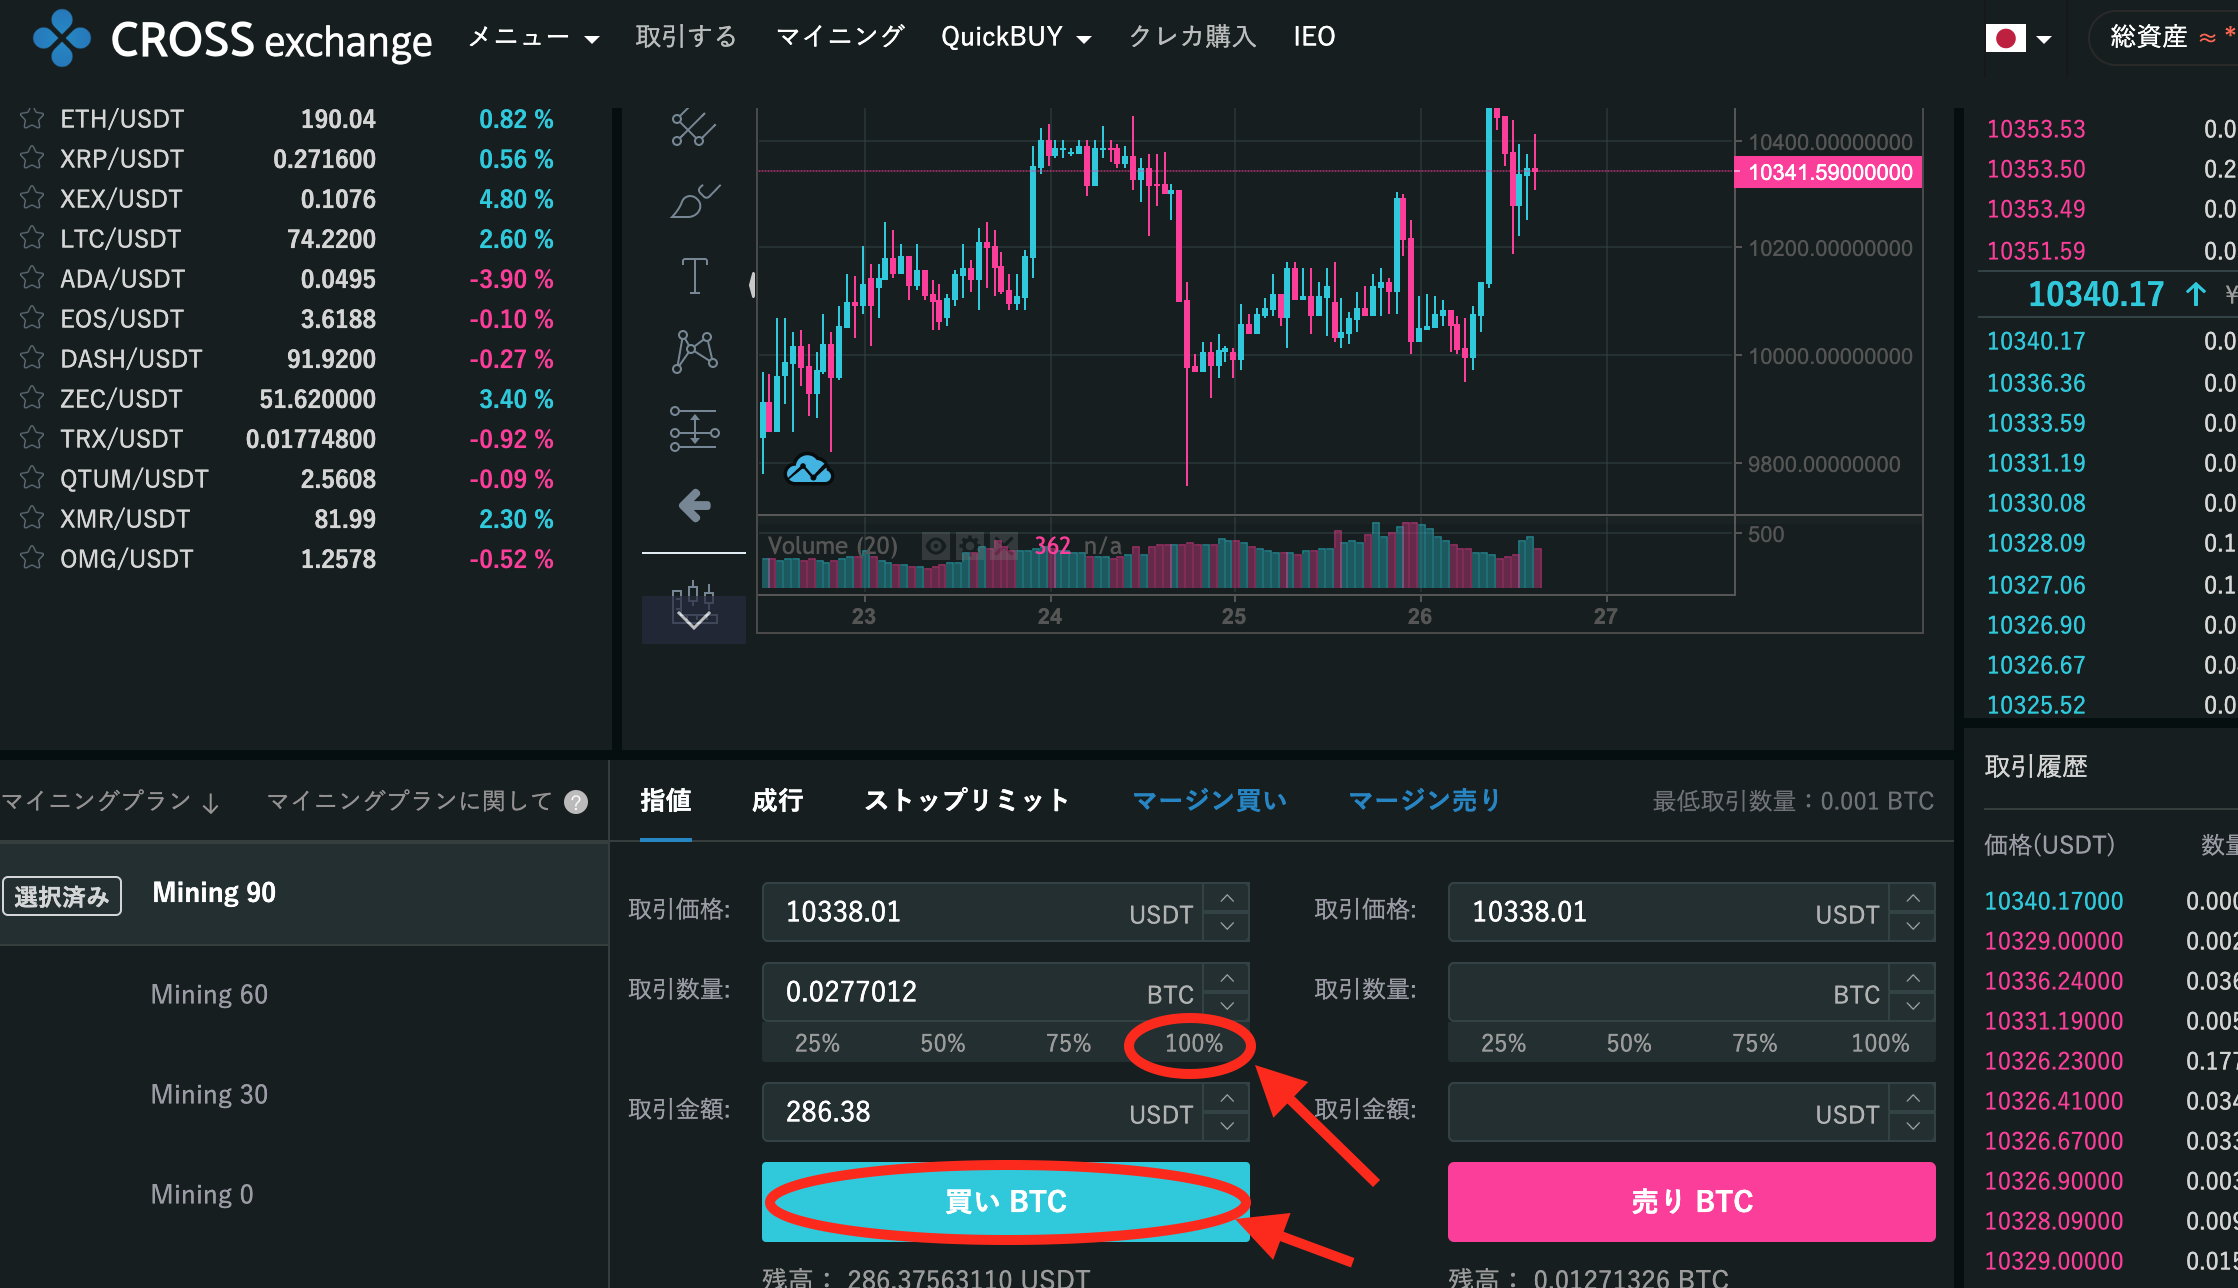
Task: Toggle Volume indicator visibility eye
Action: coord(935,546)
